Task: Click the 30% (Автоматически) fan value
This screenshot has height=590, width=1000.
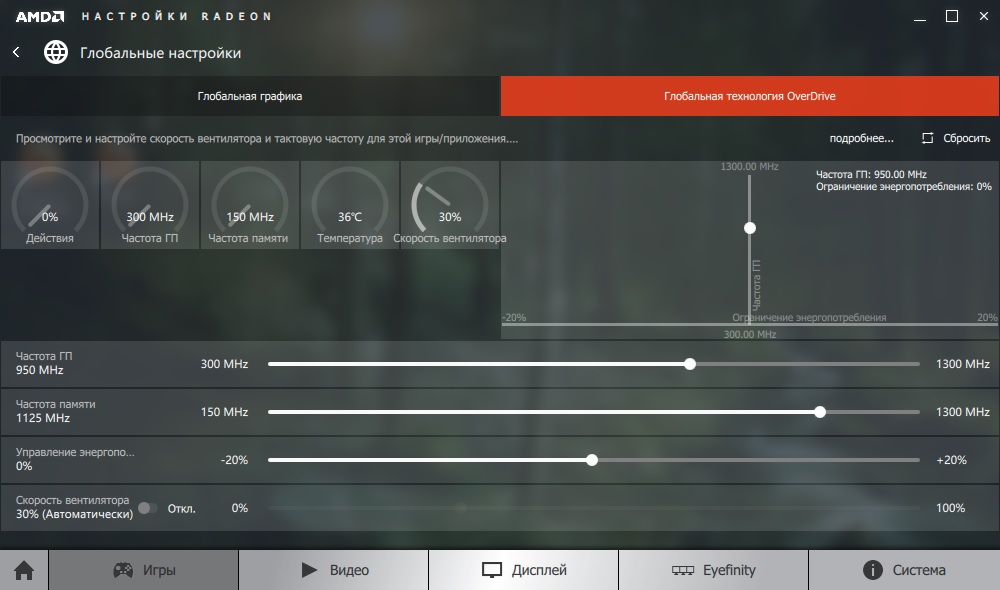Action: (75, 514)
